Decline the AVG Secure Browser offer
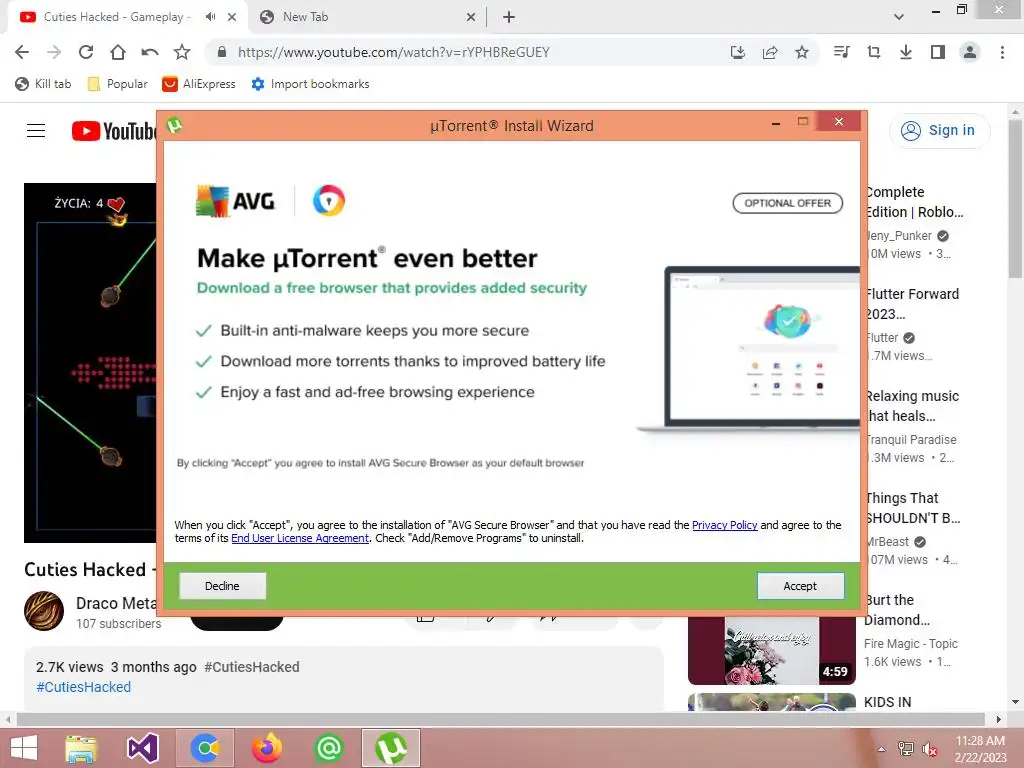This screenshot has height=768, width=1024. pyautogui.click(x=223, y=586)
